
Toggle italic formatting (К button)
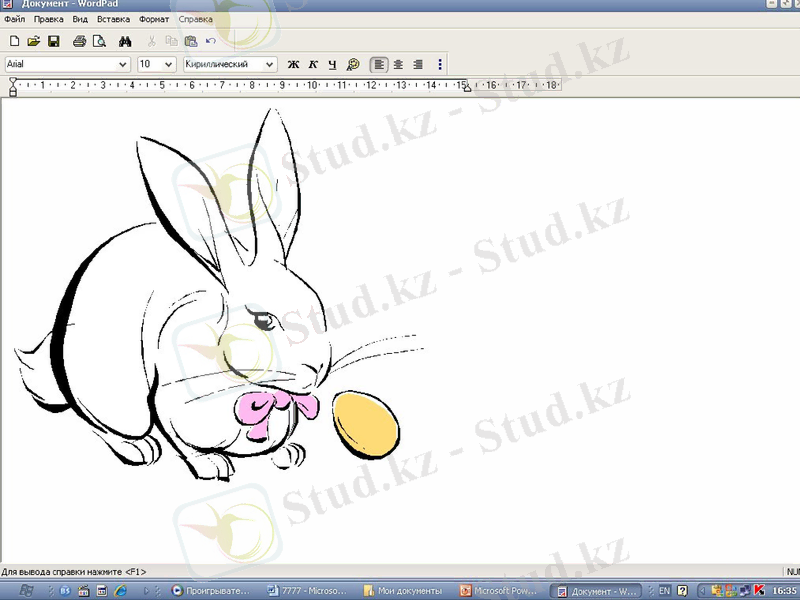click(x=313, y=64)
